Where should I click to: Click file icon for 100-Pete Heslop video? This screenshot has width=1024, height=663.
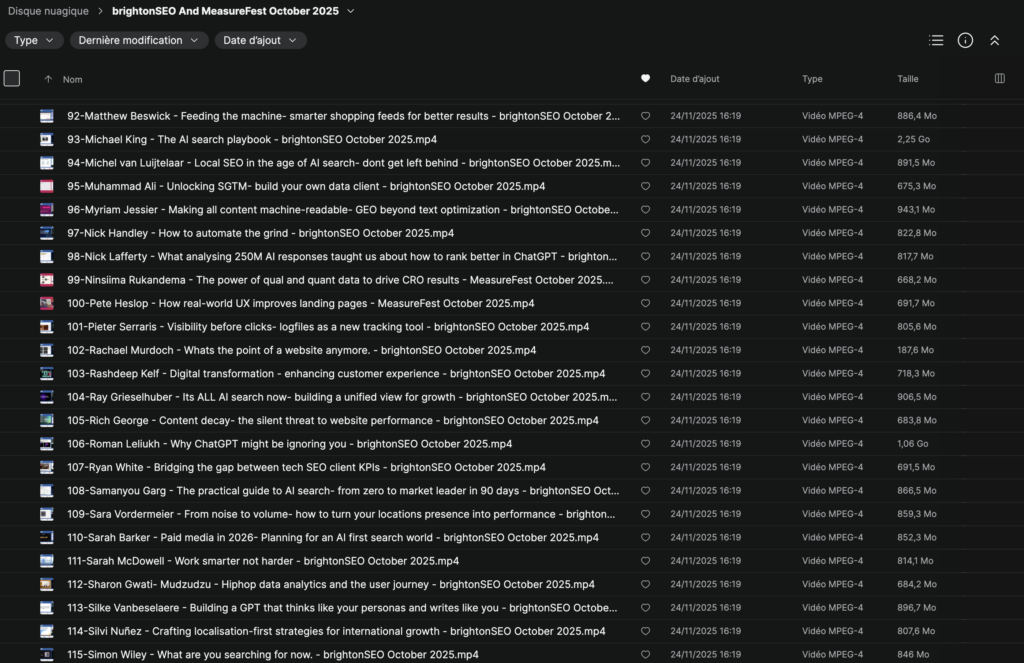(x=46, y=303)
